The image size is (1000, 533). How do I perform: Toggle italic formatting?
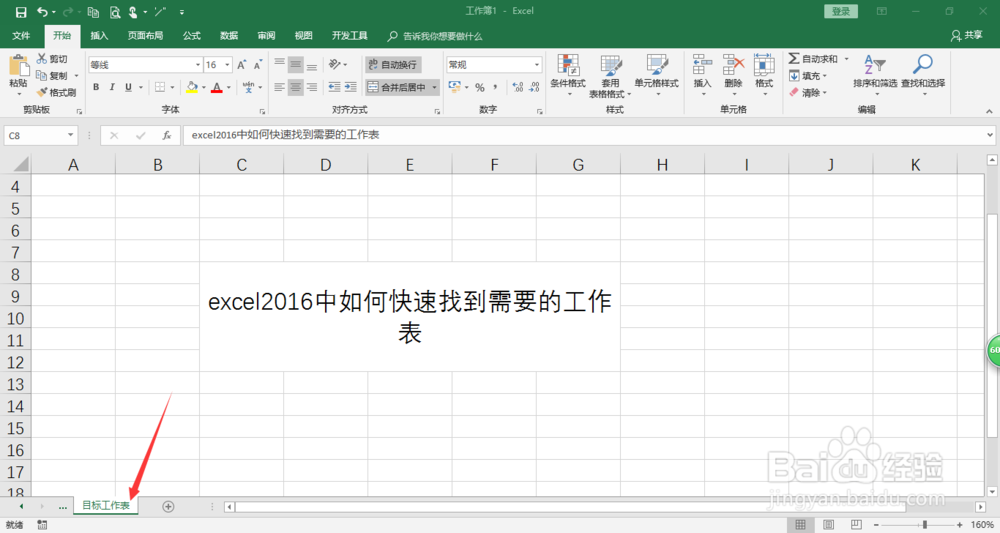(x=112, y=87)
